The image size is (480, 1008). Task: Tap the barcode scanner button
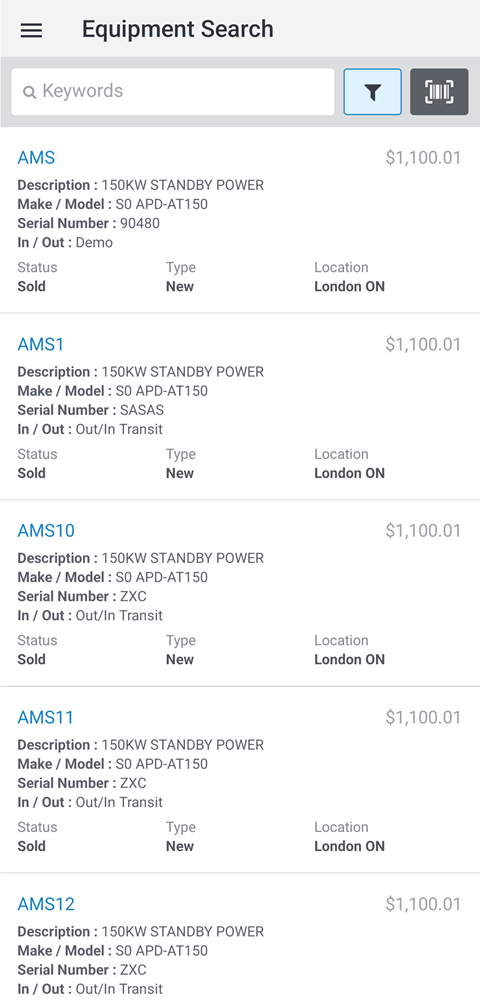440,92
